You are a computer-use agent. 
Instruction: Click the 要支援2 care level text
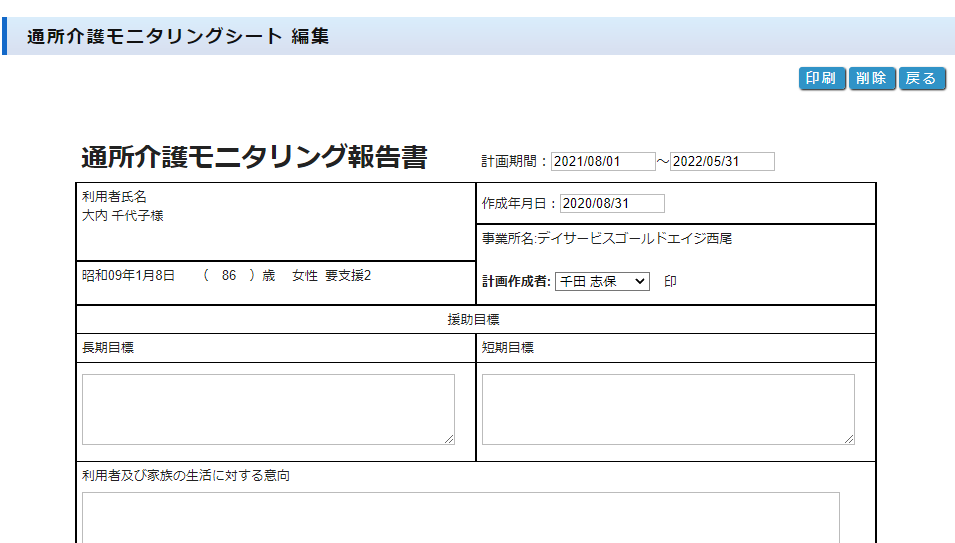point(348,275)
